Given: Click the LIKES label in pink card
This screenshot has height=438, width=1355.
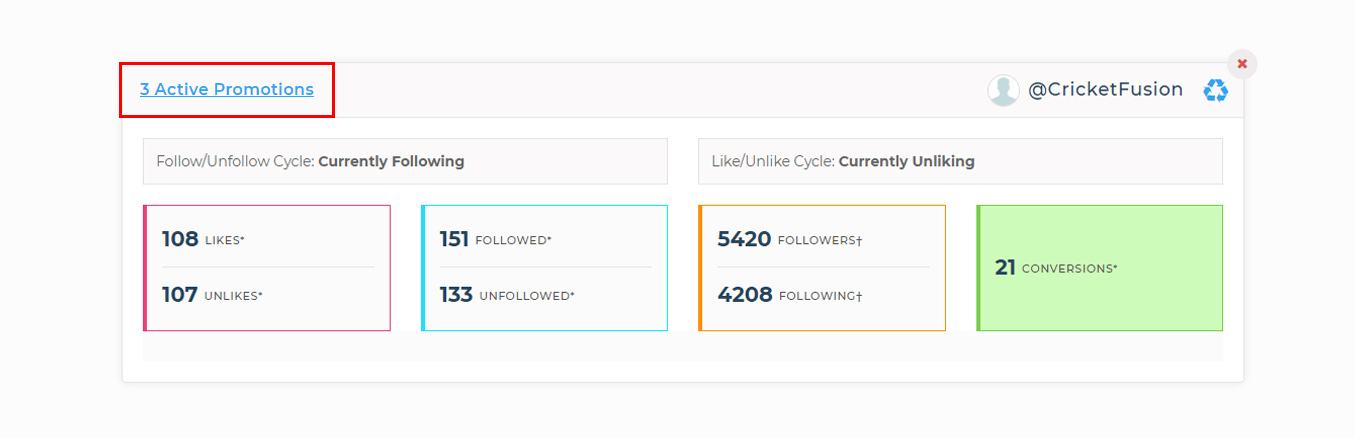Looking at the screenshot, I should tap(225, 241).
